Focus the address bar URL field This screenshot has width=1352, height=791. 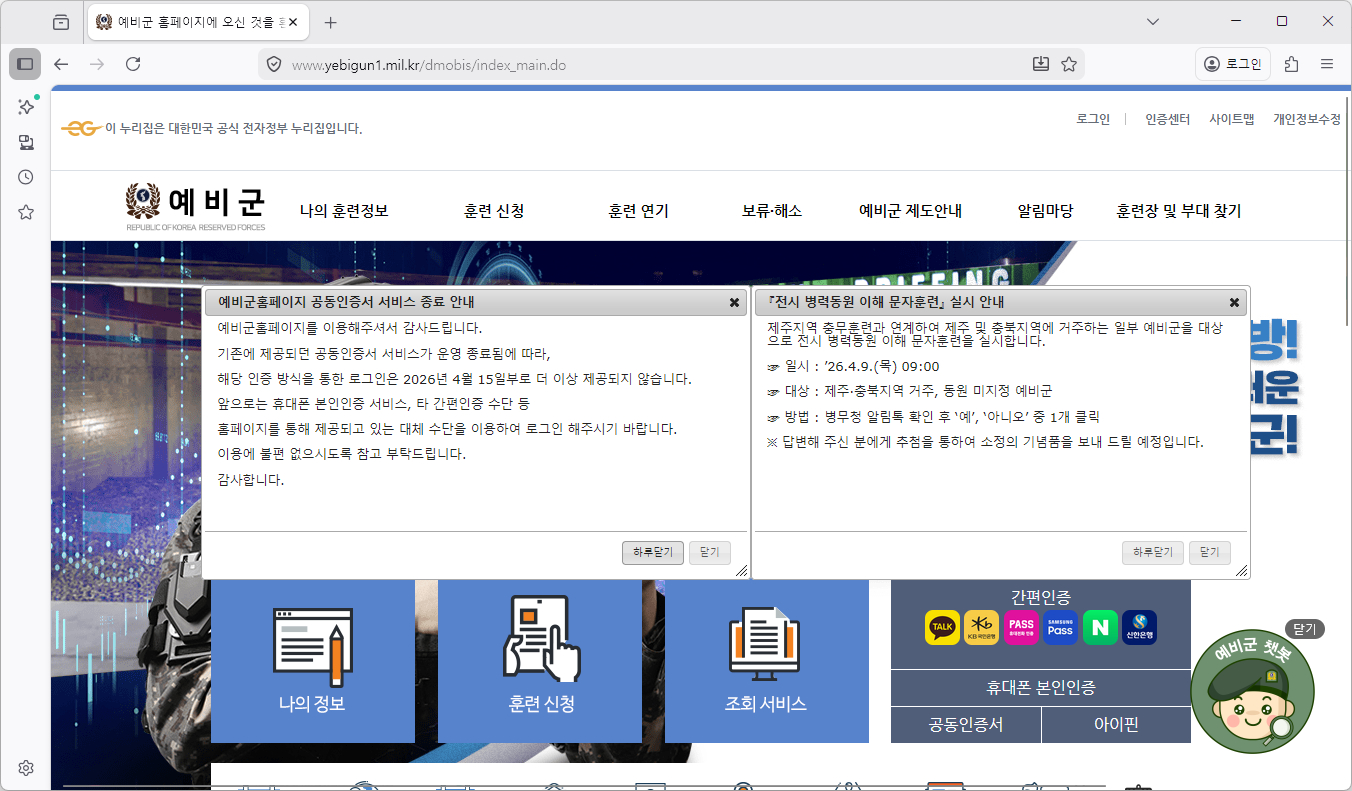click(x=658, y=65)
